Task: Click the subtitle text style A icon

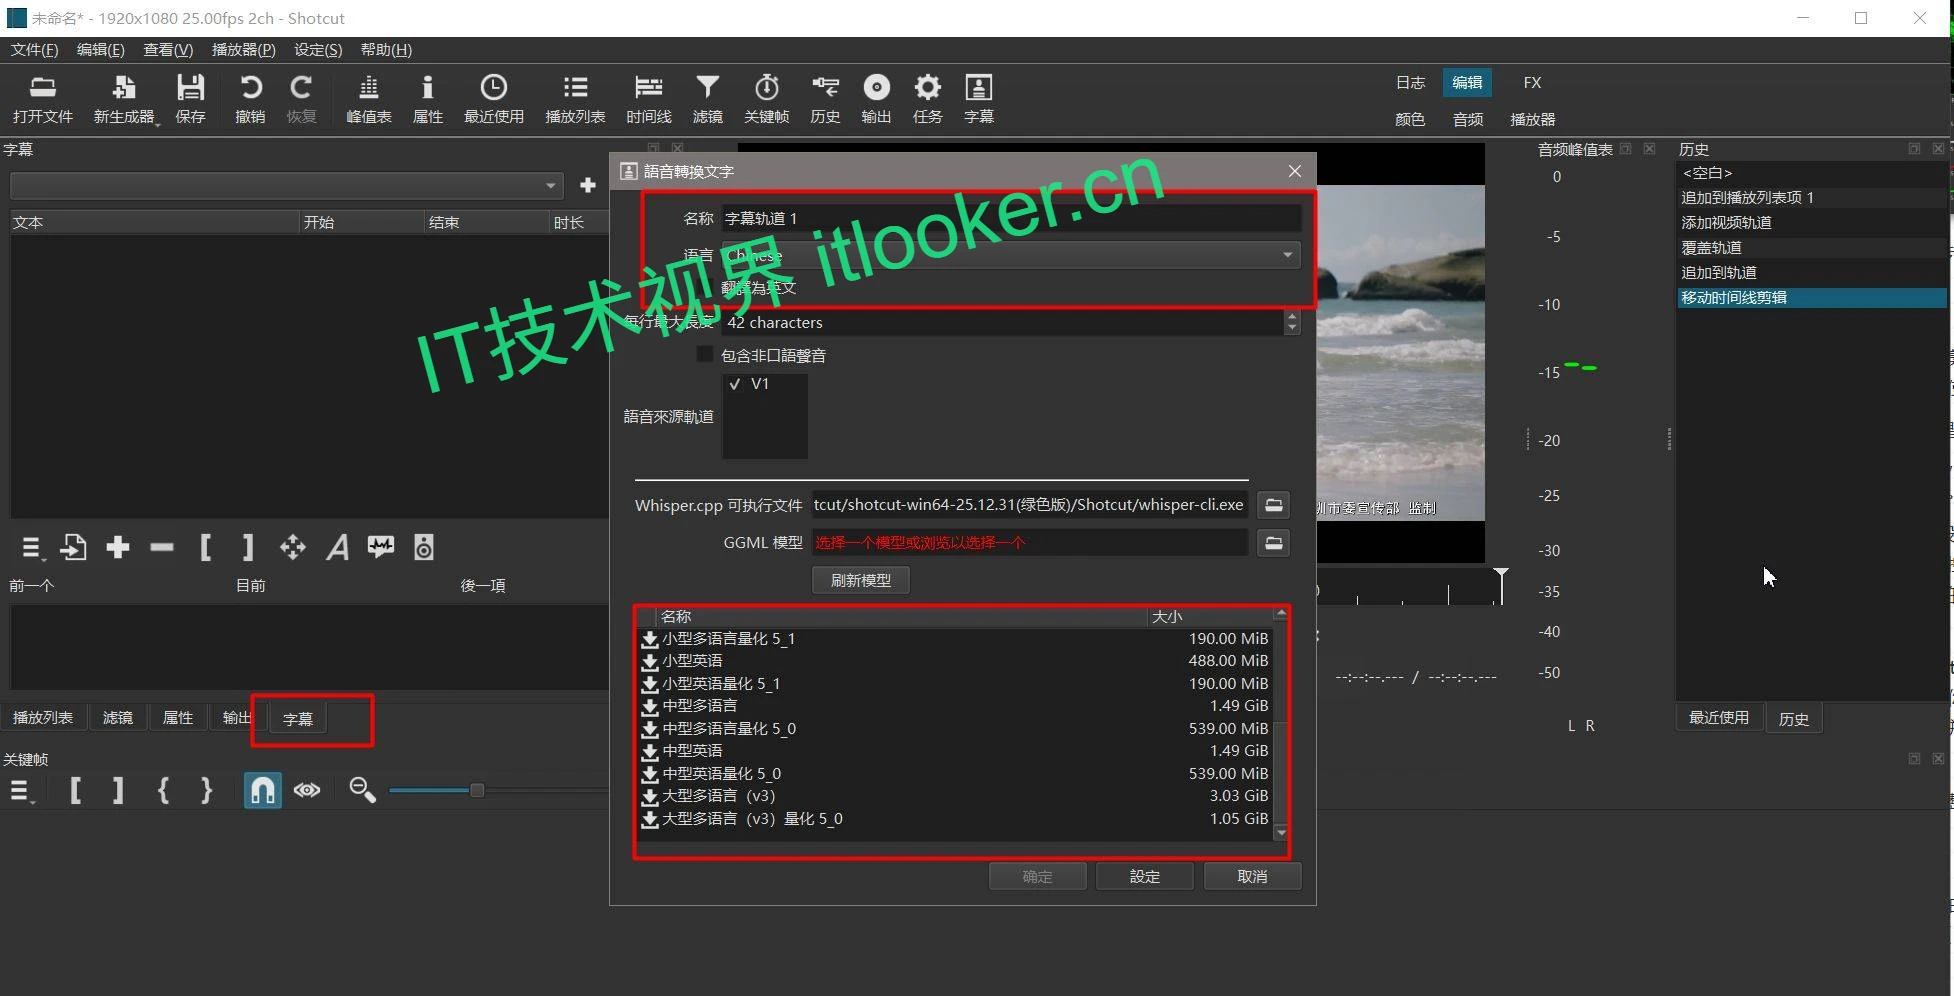Action: (338, 547)
